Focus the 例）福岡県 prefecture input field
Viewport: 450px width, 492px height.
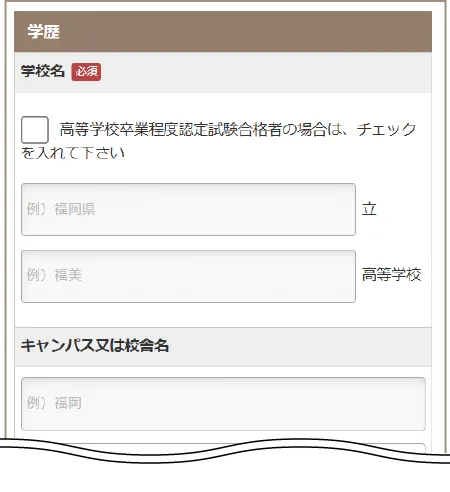pyautogui.click(x=188, y=209)
